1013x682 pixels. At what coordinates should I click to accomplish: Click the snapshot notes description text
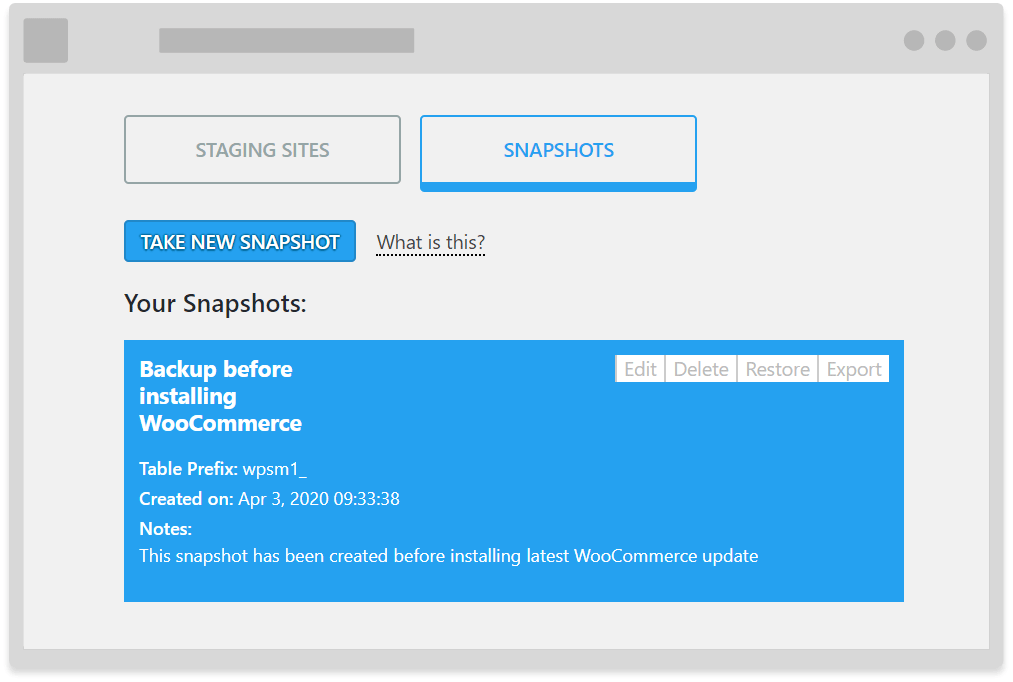[449, 556]
